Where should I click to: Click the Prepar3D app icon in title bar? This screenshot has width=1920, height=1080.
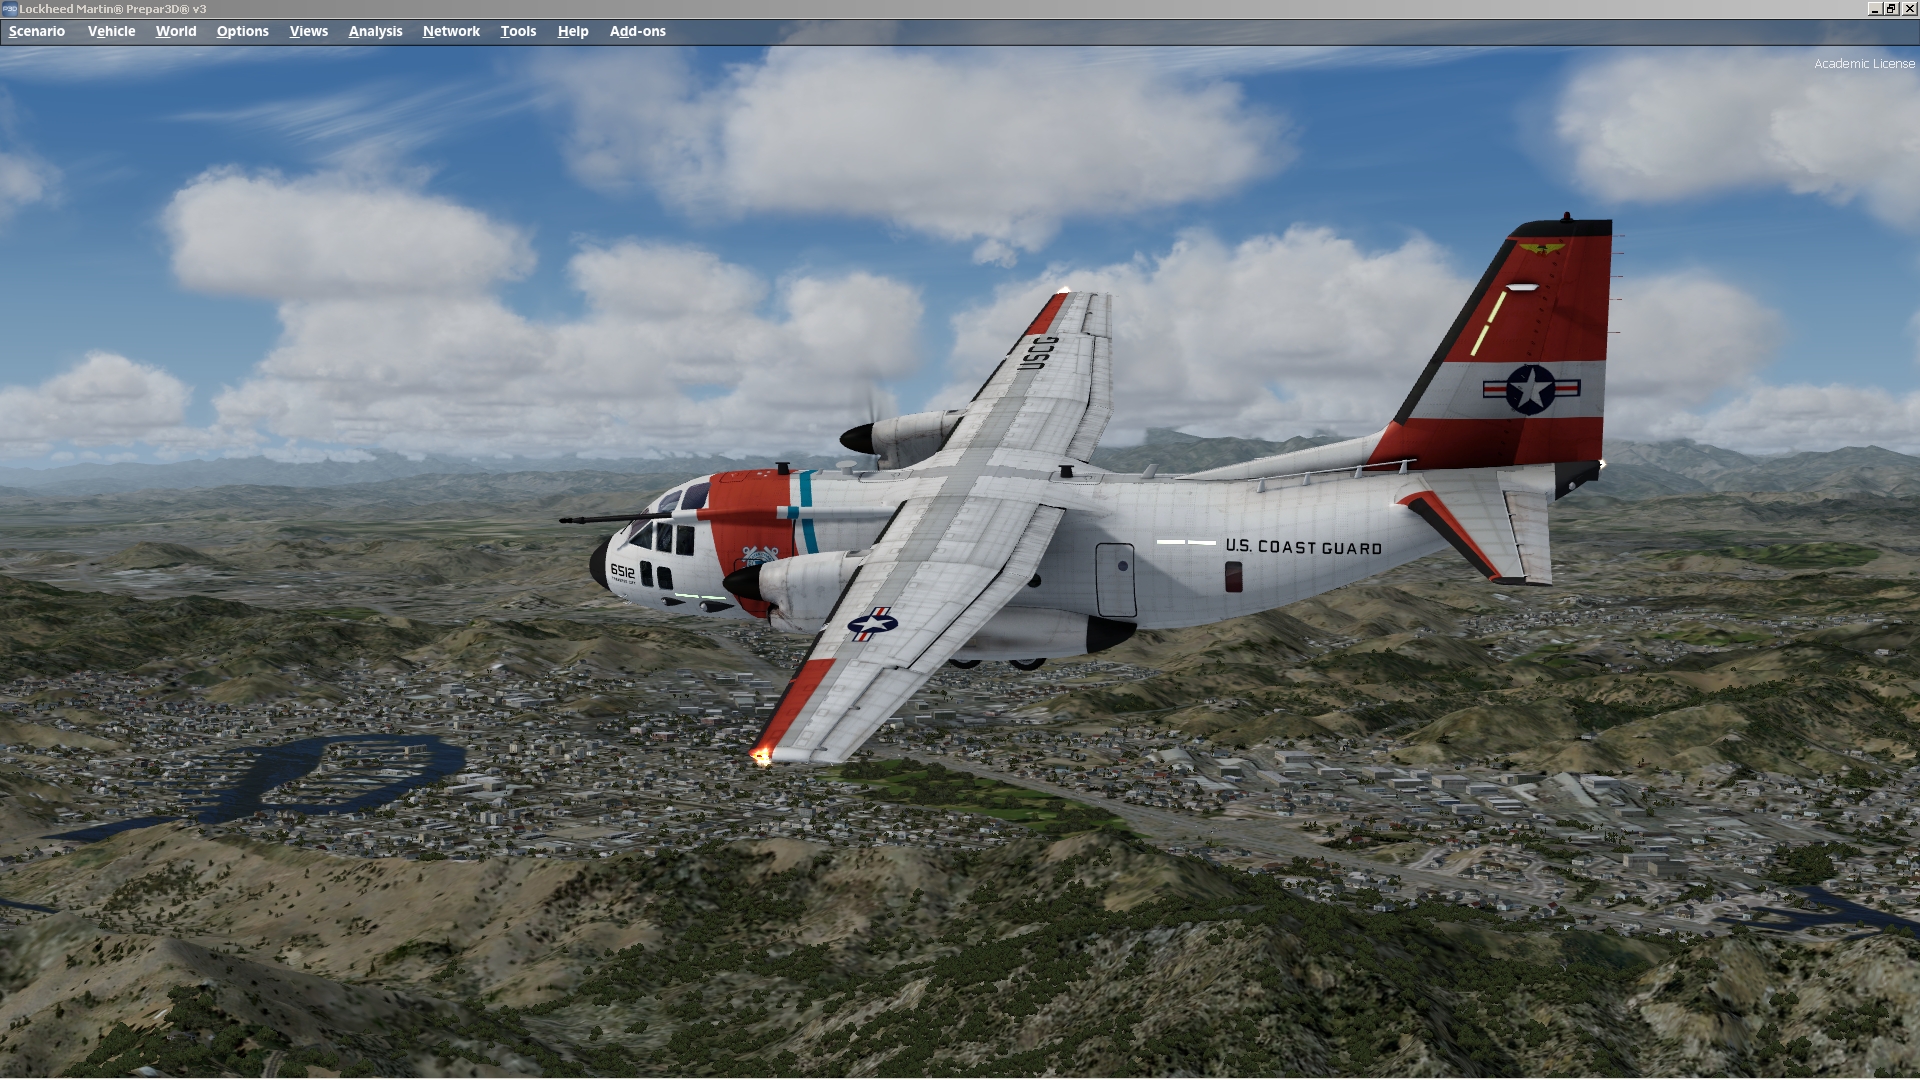[9, 8]
